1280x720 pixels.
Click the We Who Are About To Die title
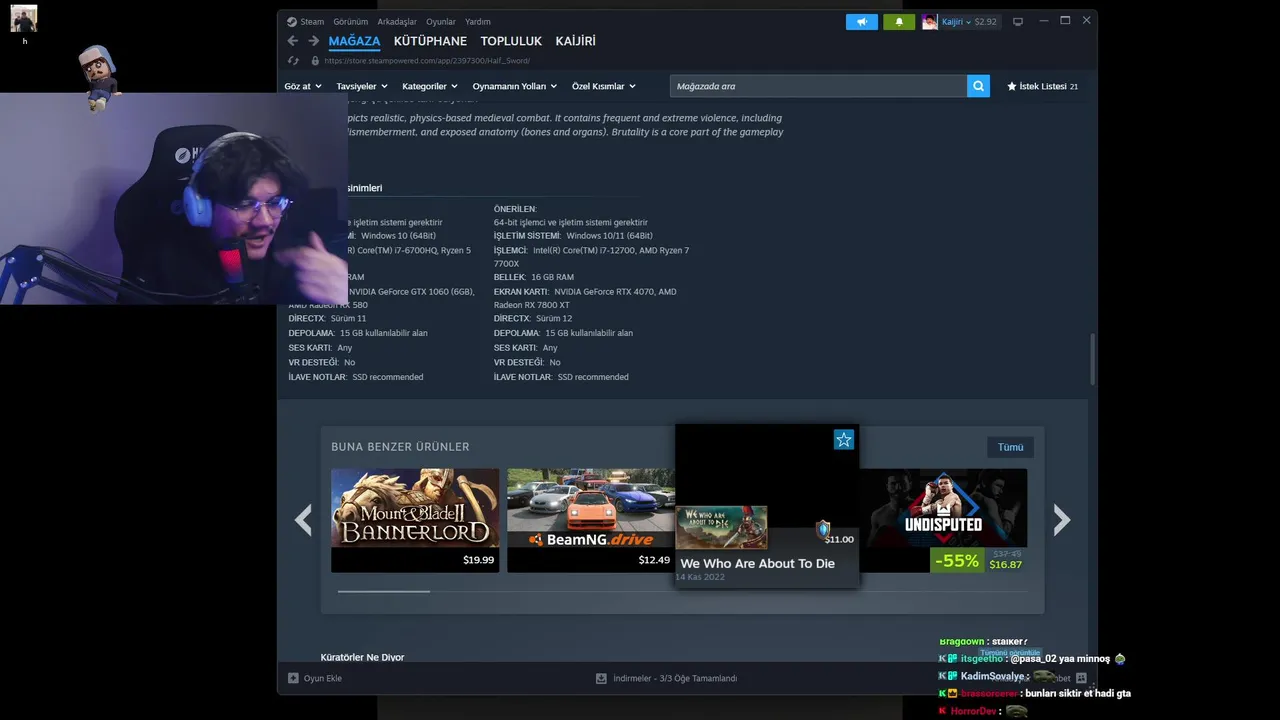tap(757, 563)
